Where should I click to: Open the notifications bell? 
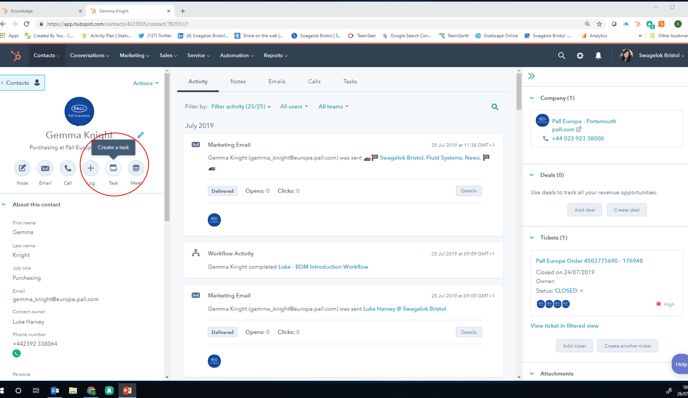(x=598, y=56)
